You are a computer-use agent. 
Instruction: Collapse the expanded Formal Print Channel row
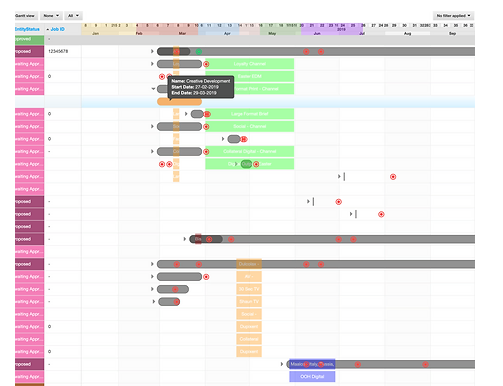[x=153, y=89]
